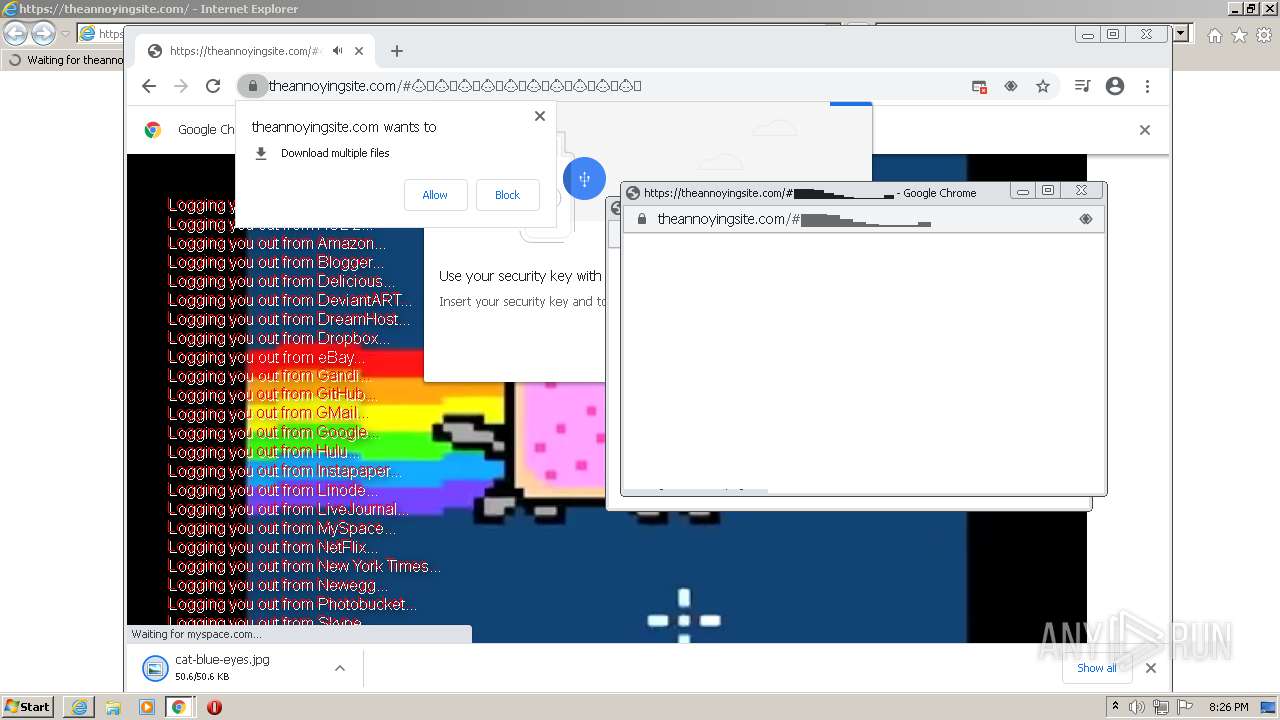1280x720 pixels.
Task: Go to Internet Explorer's home page
Action: point(1214,35)
